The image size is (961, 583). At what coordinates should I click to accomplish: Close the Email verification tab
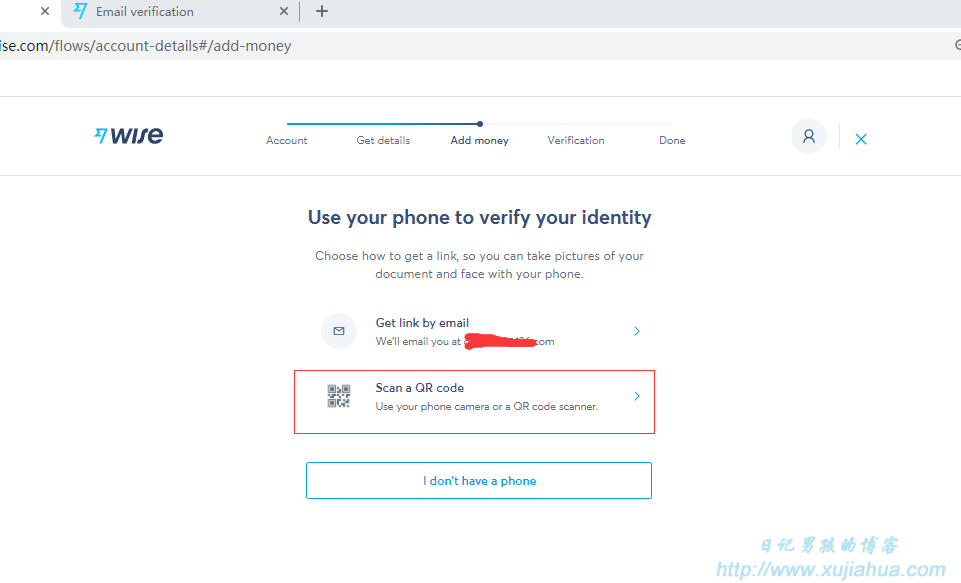click(x=284, y=11)
